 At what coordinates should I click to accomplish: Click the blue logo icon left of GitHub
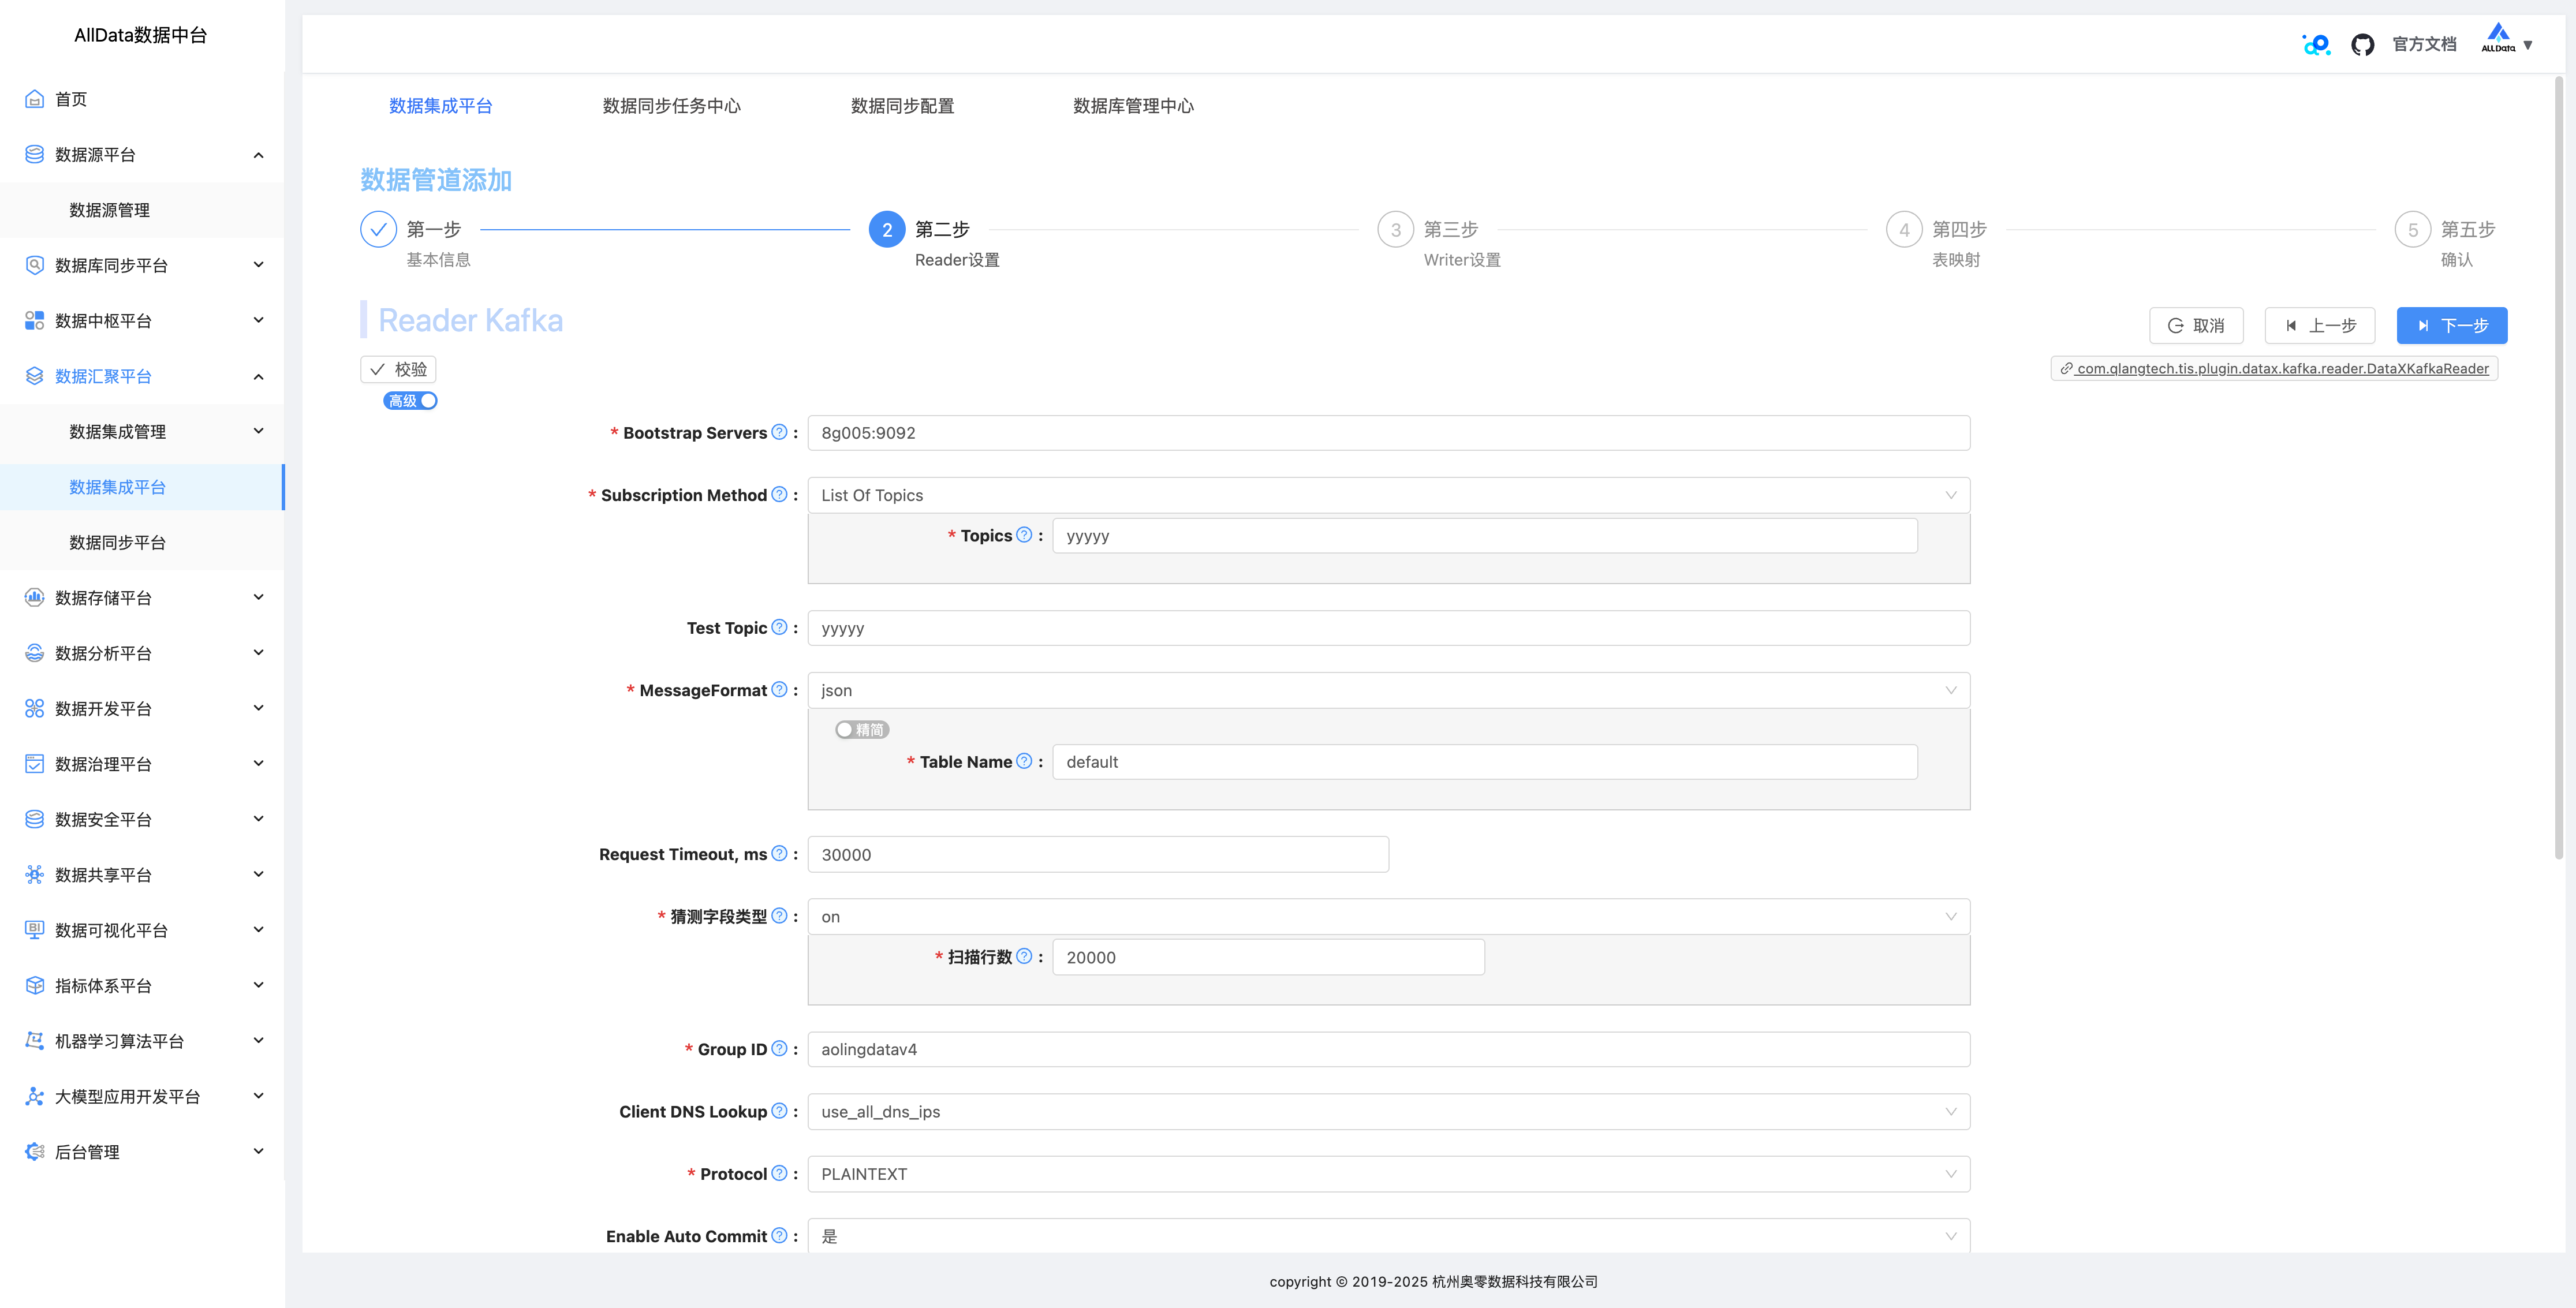(x=2316, y=45)
